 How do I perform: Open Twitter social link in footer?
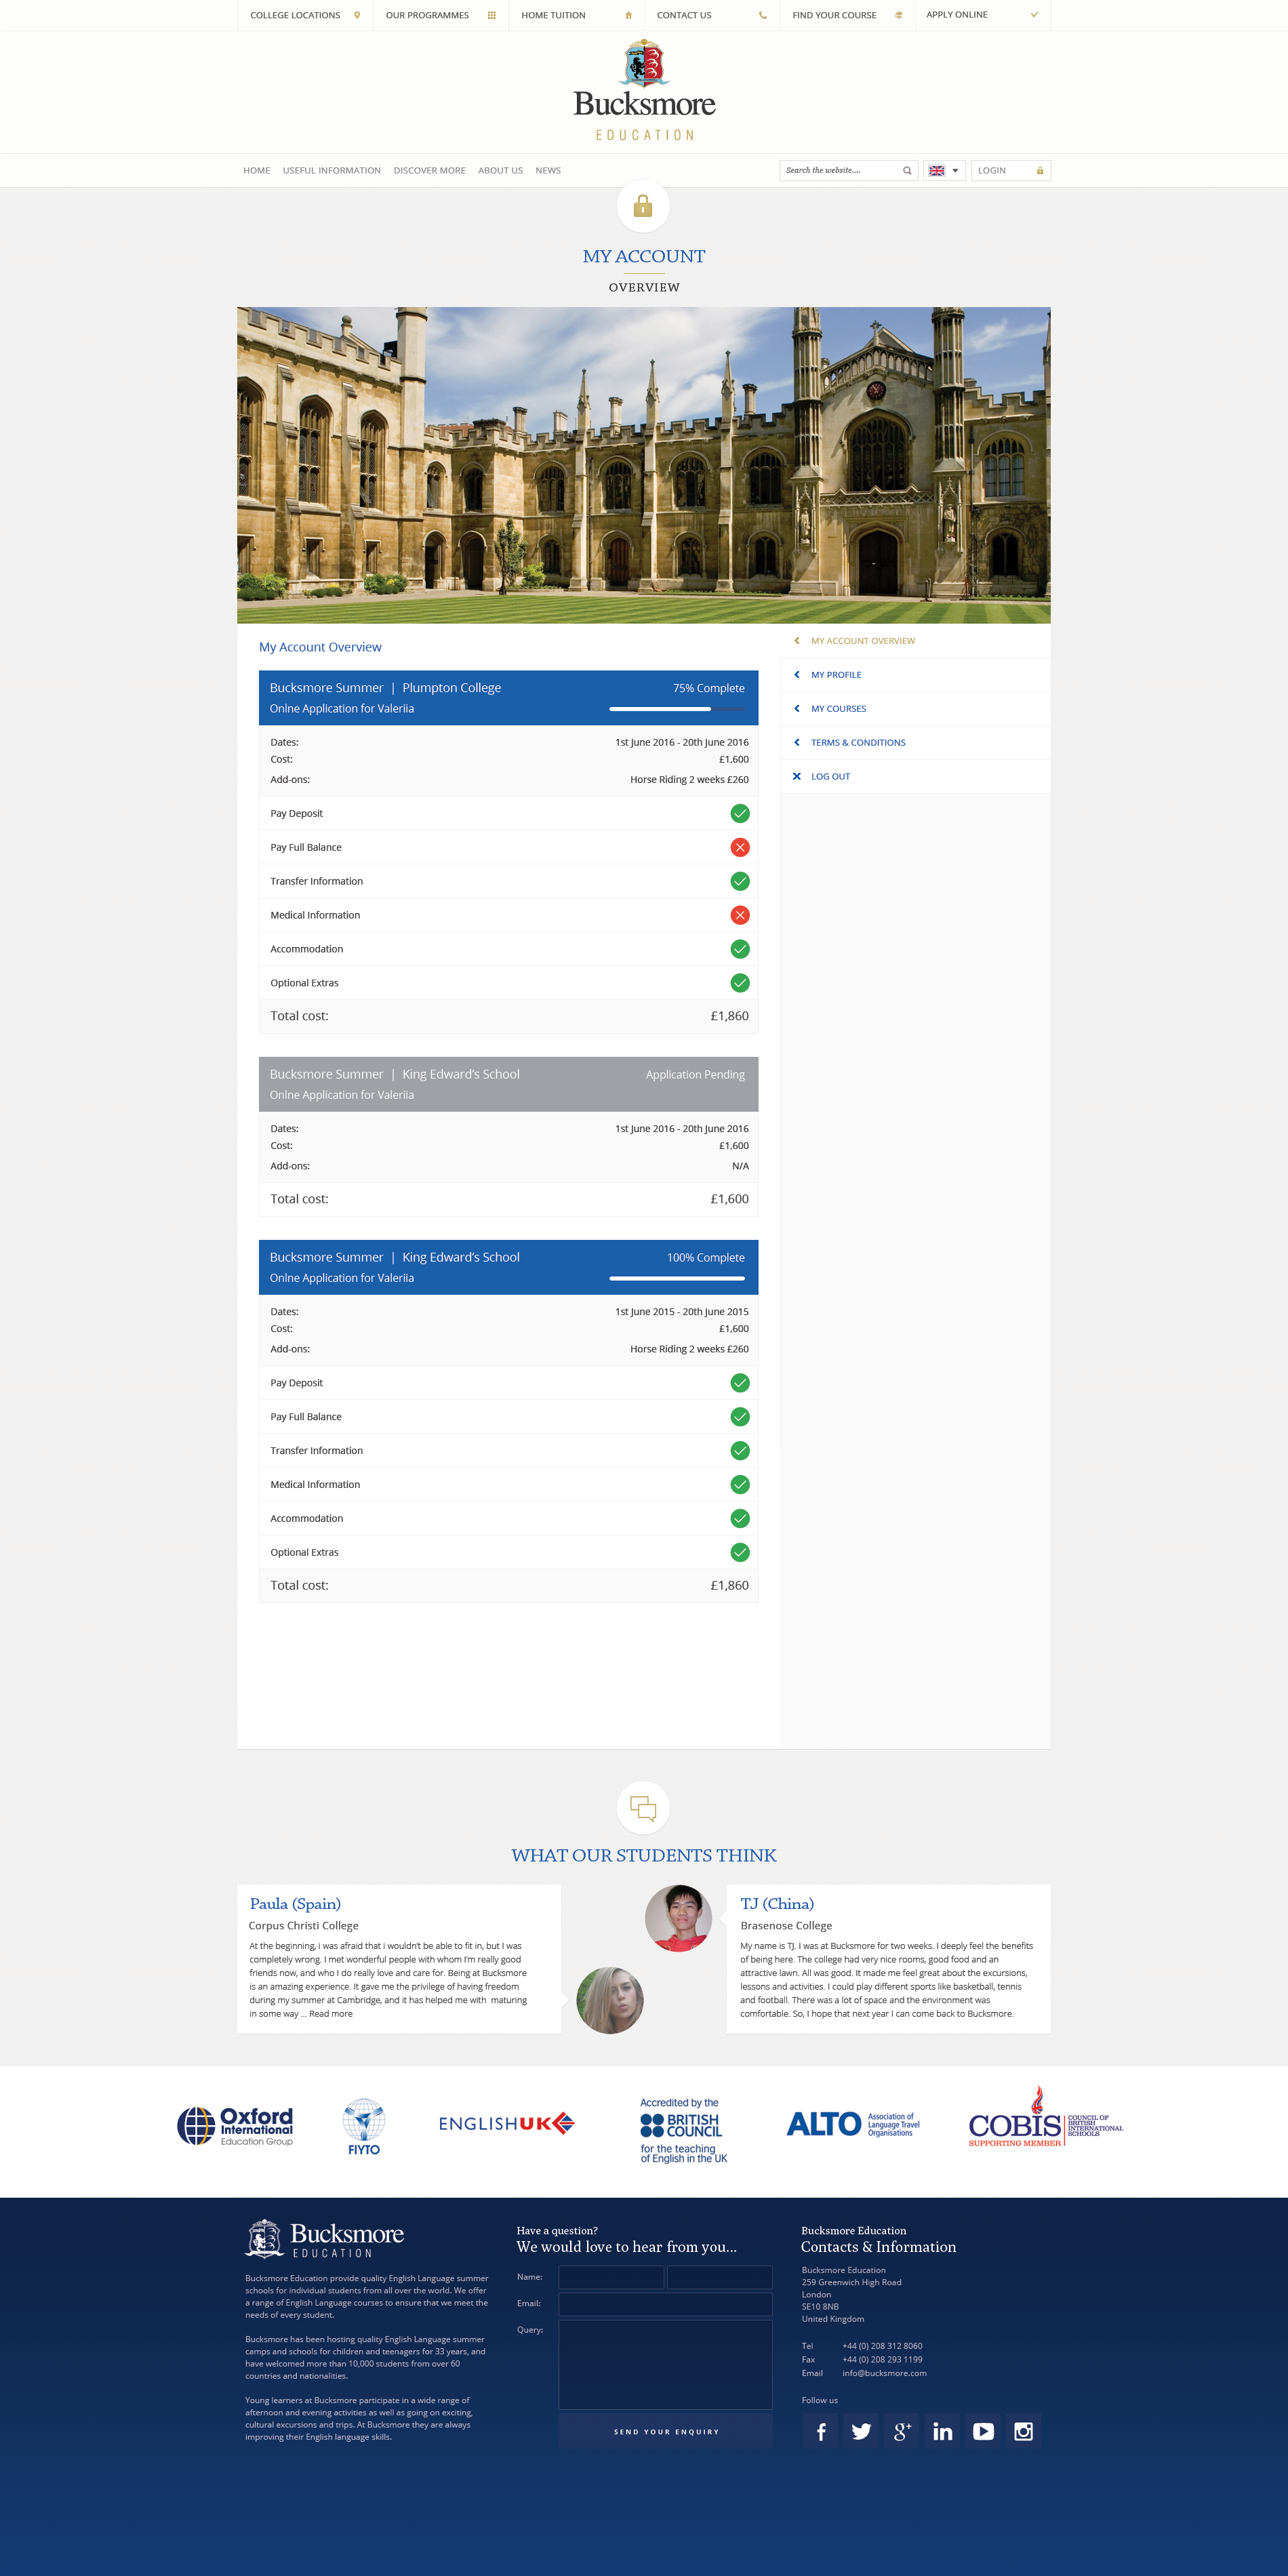coord(861,2431)
